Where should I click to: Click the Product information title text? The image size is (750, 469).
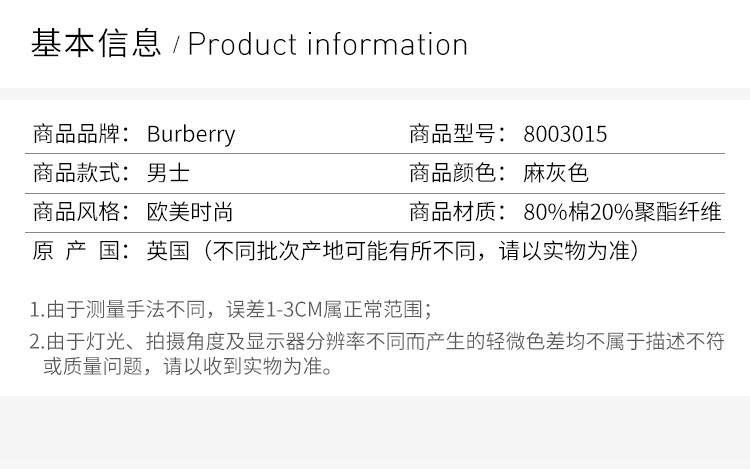coord(328,45)
